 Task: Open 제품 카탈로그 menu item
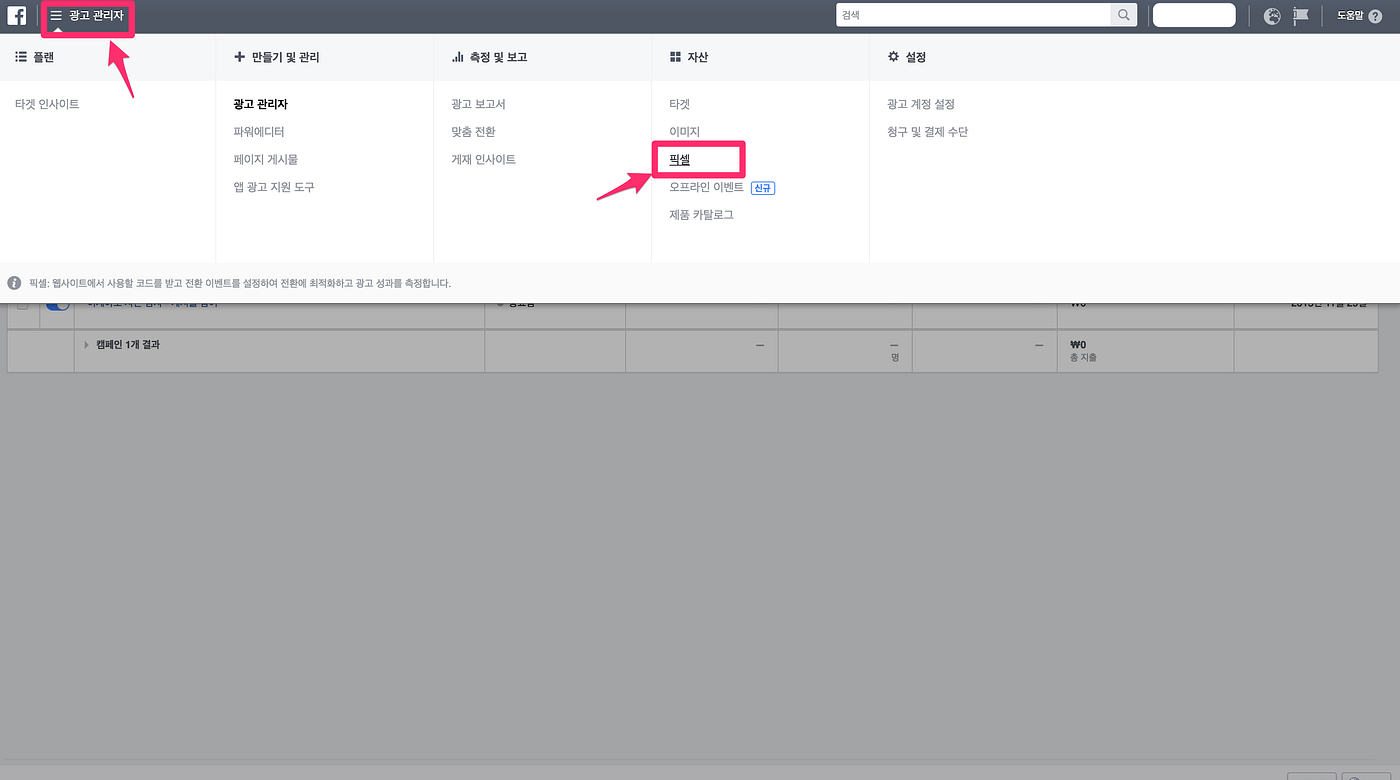701,214
